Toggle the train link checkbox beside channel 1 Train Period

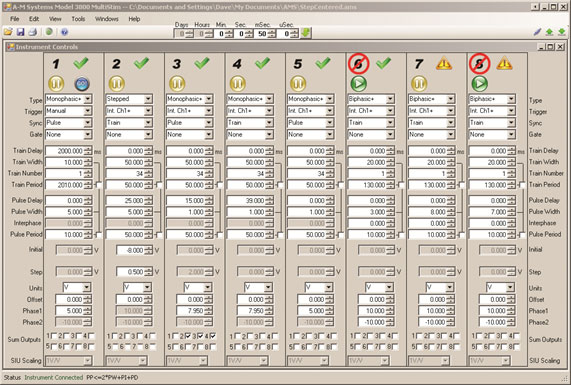(99, 185)
